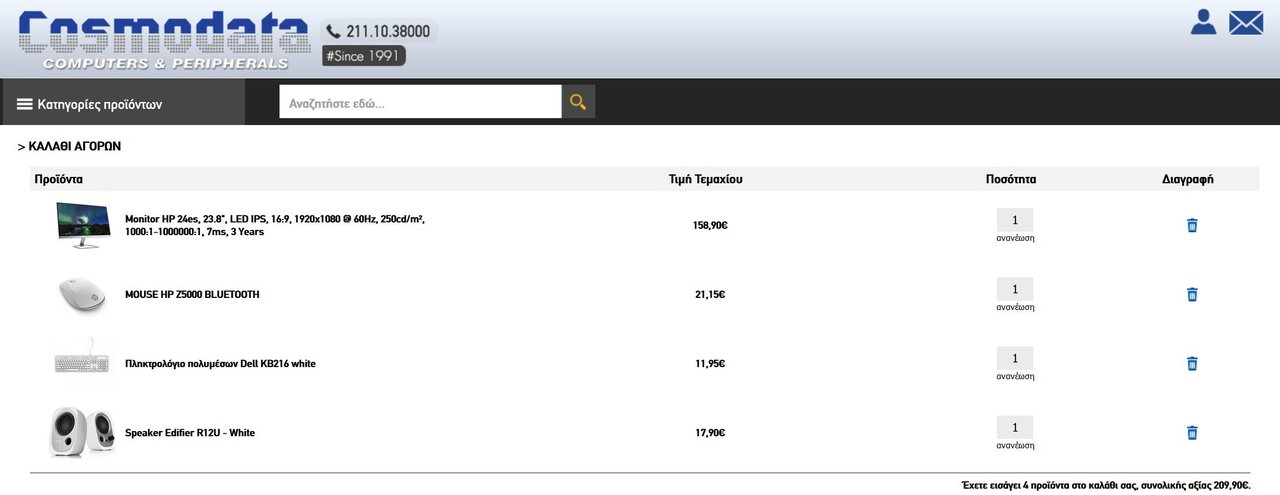Click the quantity field for HP monitor
Image resolution: width=1280 pixels, height=495 pixels.
(x=1015, y=220)
